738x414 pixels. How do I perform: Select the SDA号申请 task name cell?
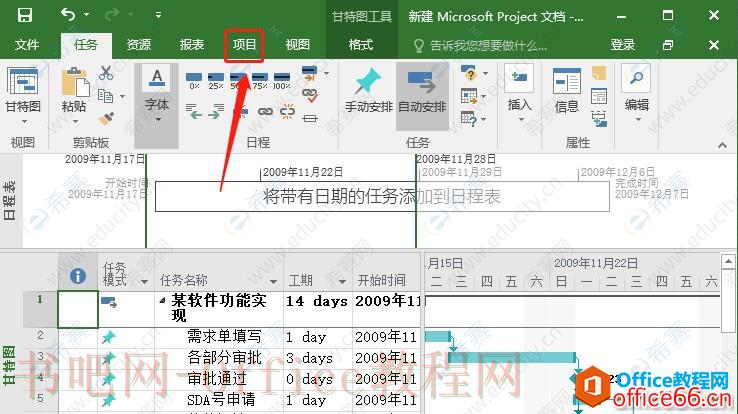click(219, 400)
